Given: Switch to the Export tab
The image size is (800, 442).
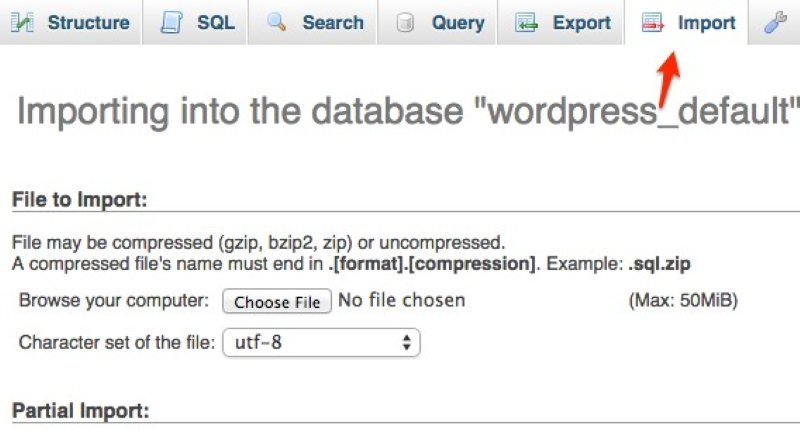Looking at the screenshot, I should [x=580, y=22].
